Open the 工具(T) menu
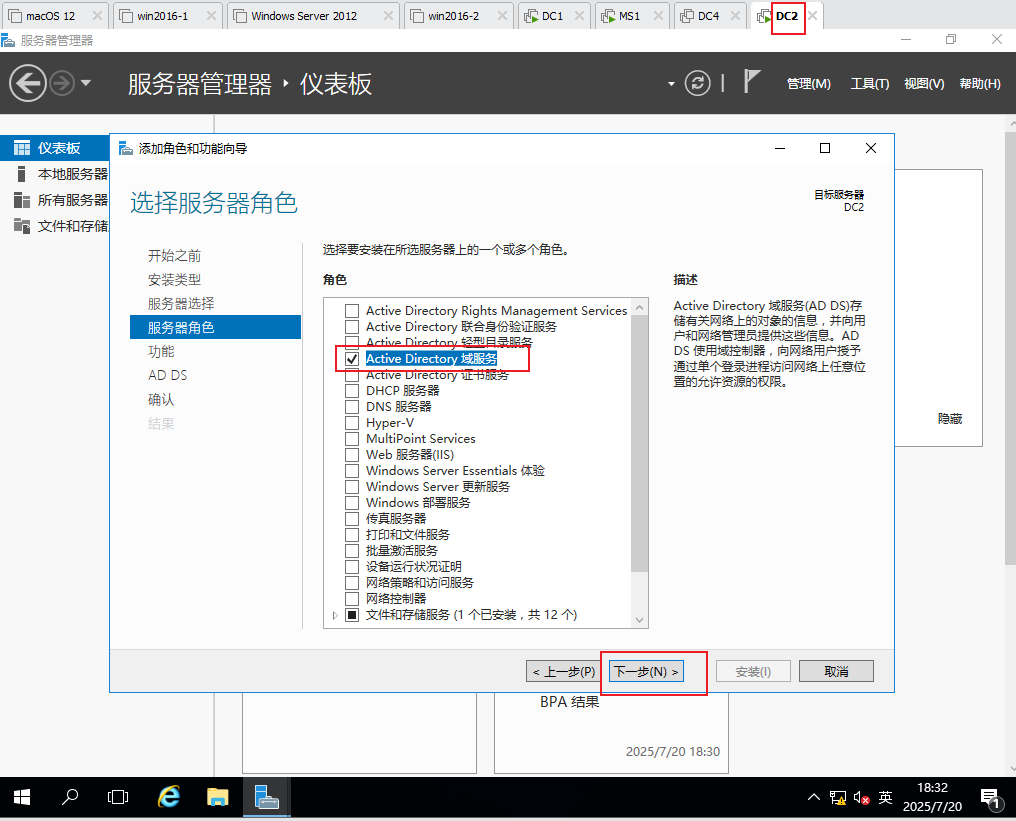The image size is (1016, 821). pyautogui.click(x=870, y=84)
